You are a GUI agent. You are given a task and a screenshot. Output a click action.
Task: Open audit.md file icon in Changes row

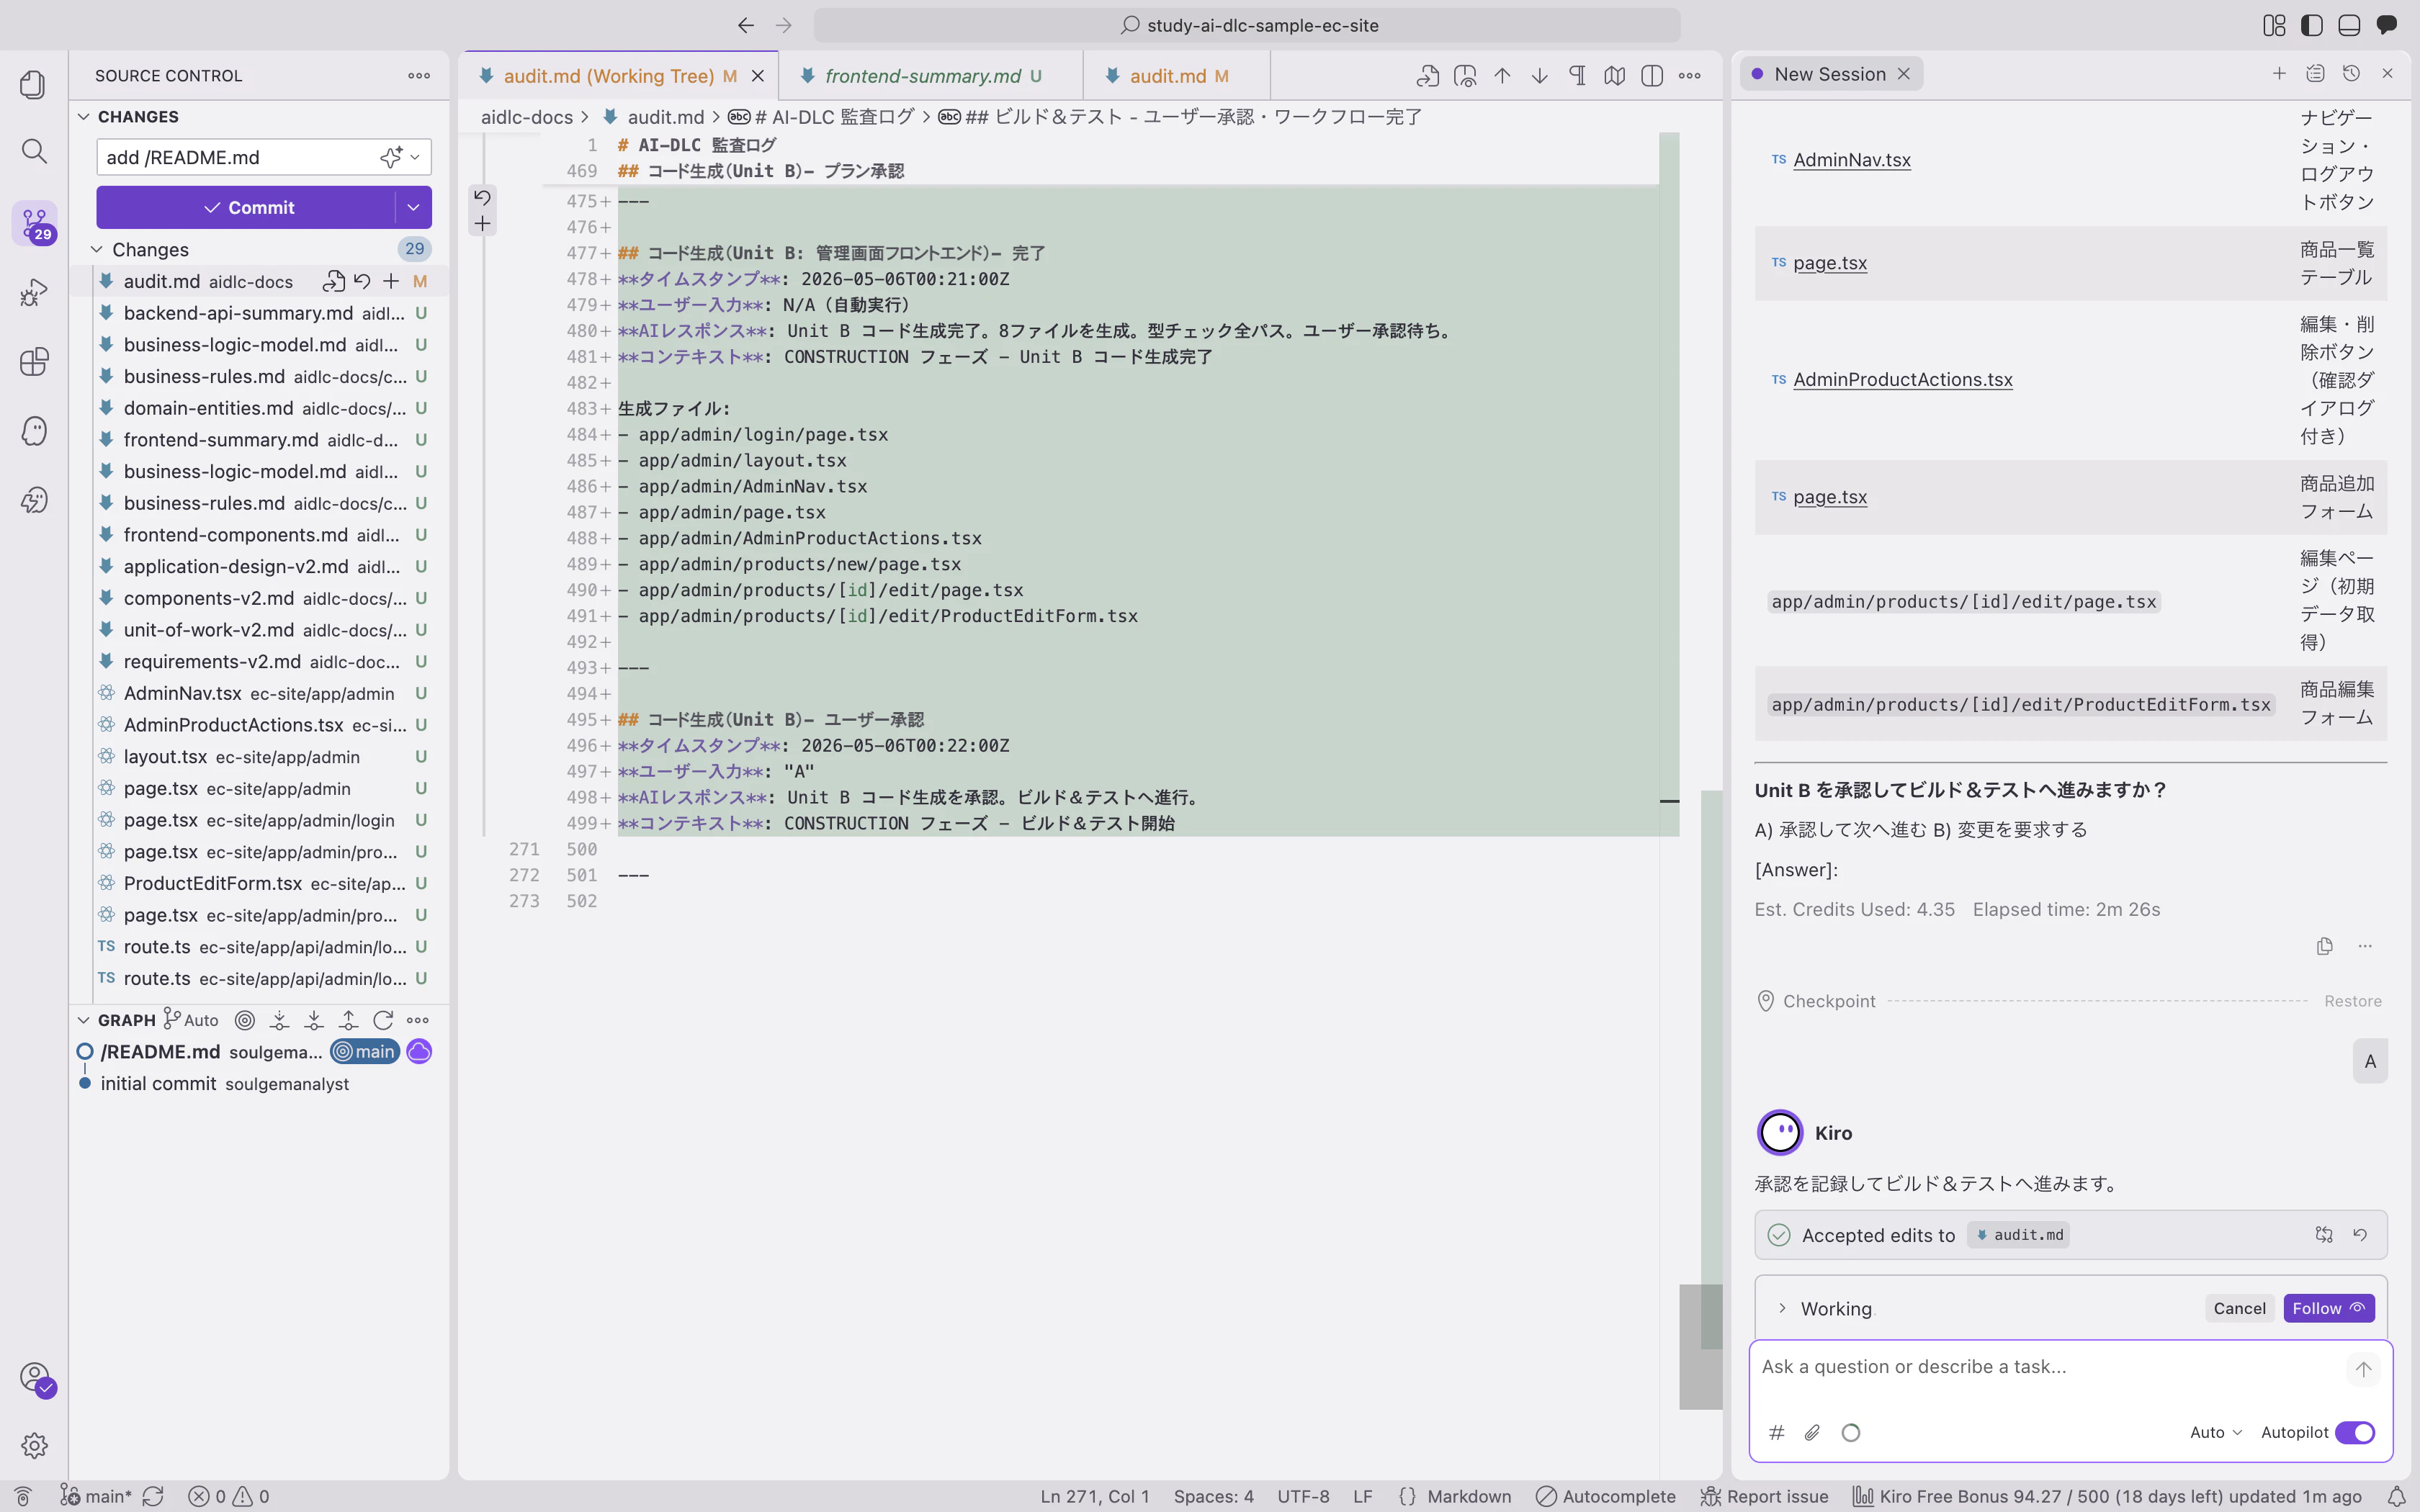(334, 282)
